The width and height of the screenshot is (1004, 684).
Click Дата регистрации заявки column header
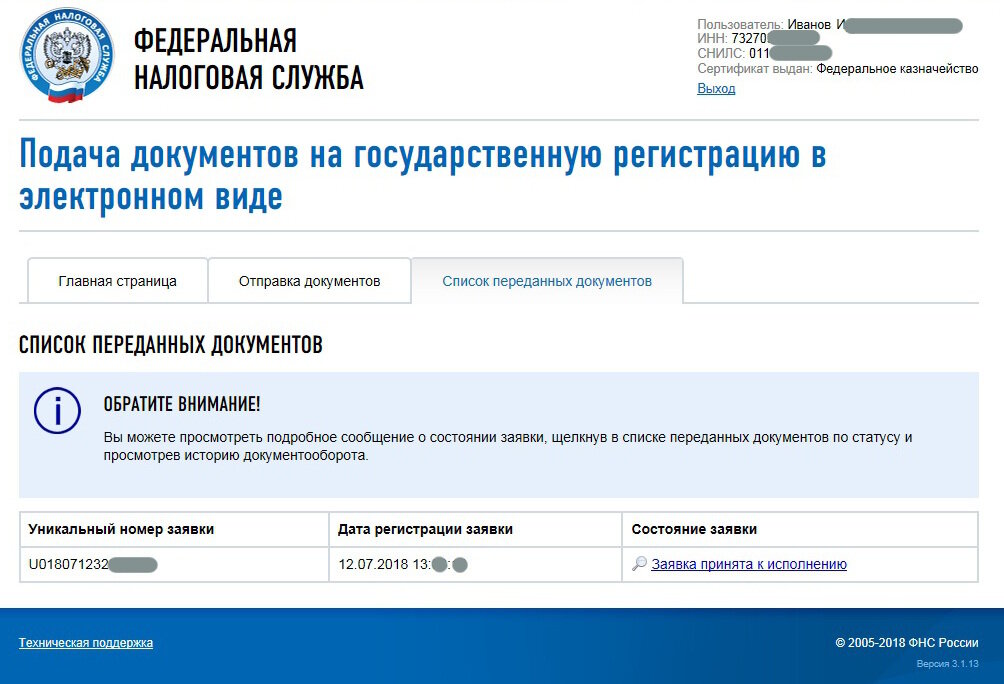[475, 529]
